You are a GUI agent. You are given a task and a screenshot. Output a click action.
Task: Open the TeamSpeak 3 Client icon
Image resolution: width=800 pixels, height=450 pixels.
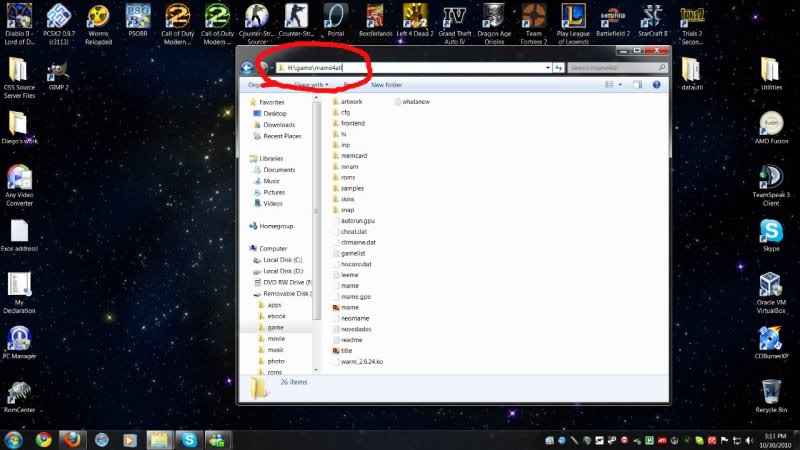pos(770,177)
